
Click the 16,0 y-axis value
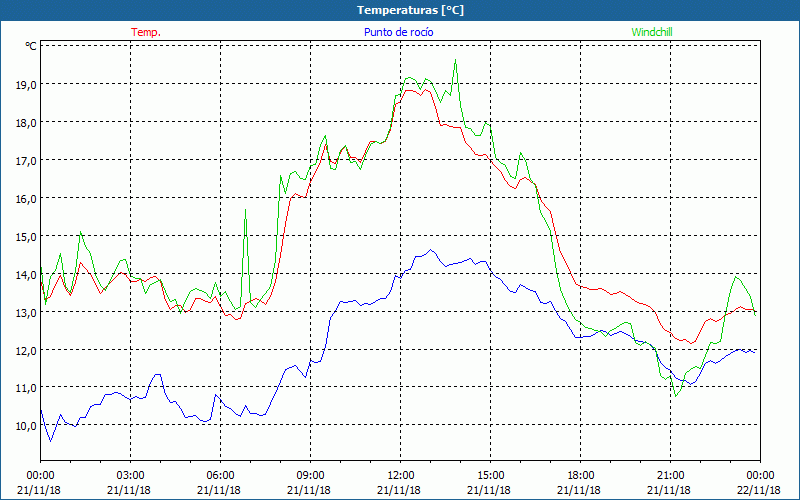point(26,199)
